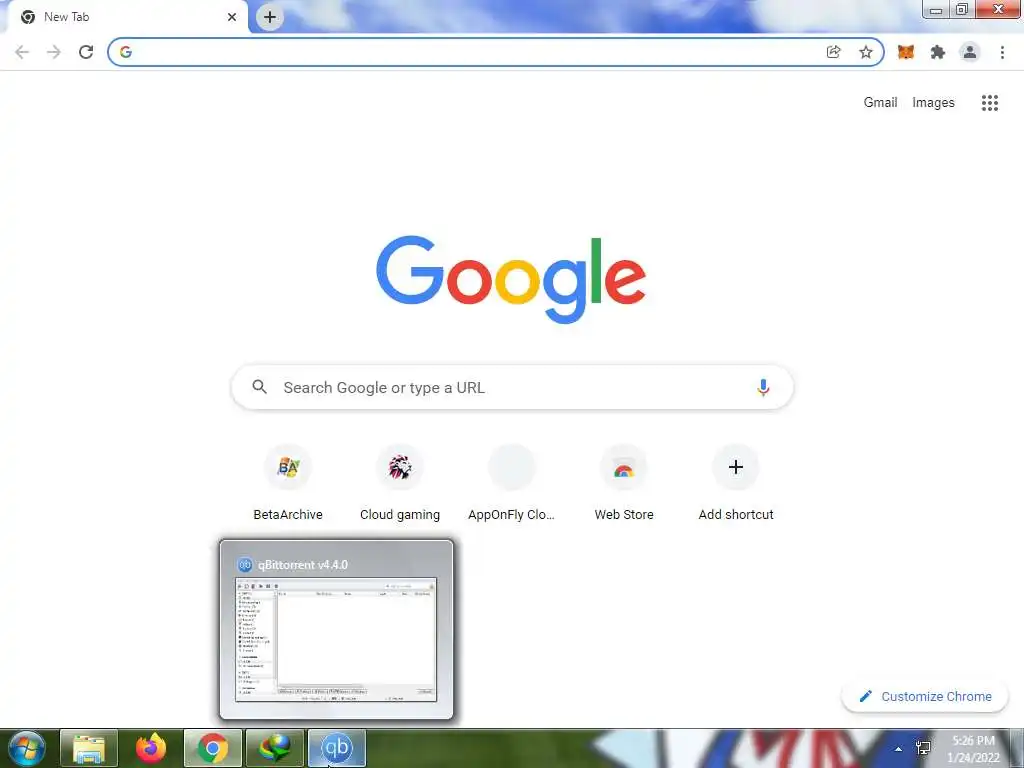Click the Customize Chrome button
The width and height of the screenshot is (1024, 768).
coord(926,696)
